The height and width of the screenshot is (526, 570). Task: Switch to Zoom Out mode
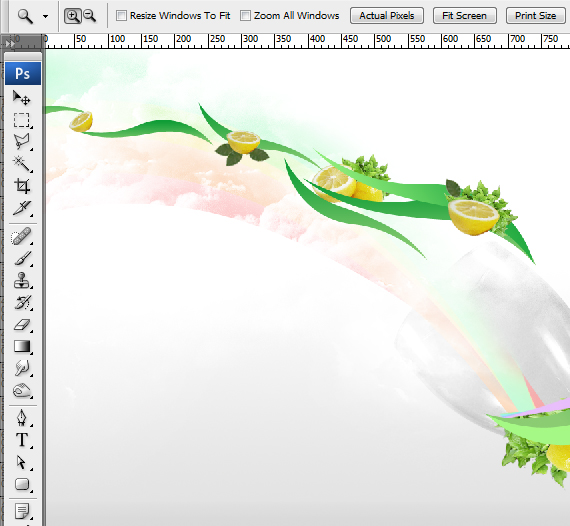89,16
